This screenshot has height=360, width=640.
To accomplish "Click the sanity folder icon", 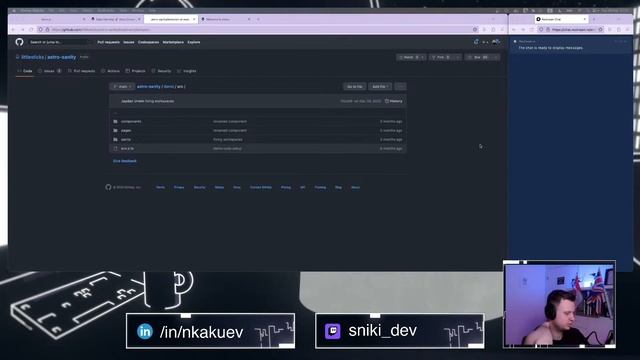I will click(x=116, y=140).
